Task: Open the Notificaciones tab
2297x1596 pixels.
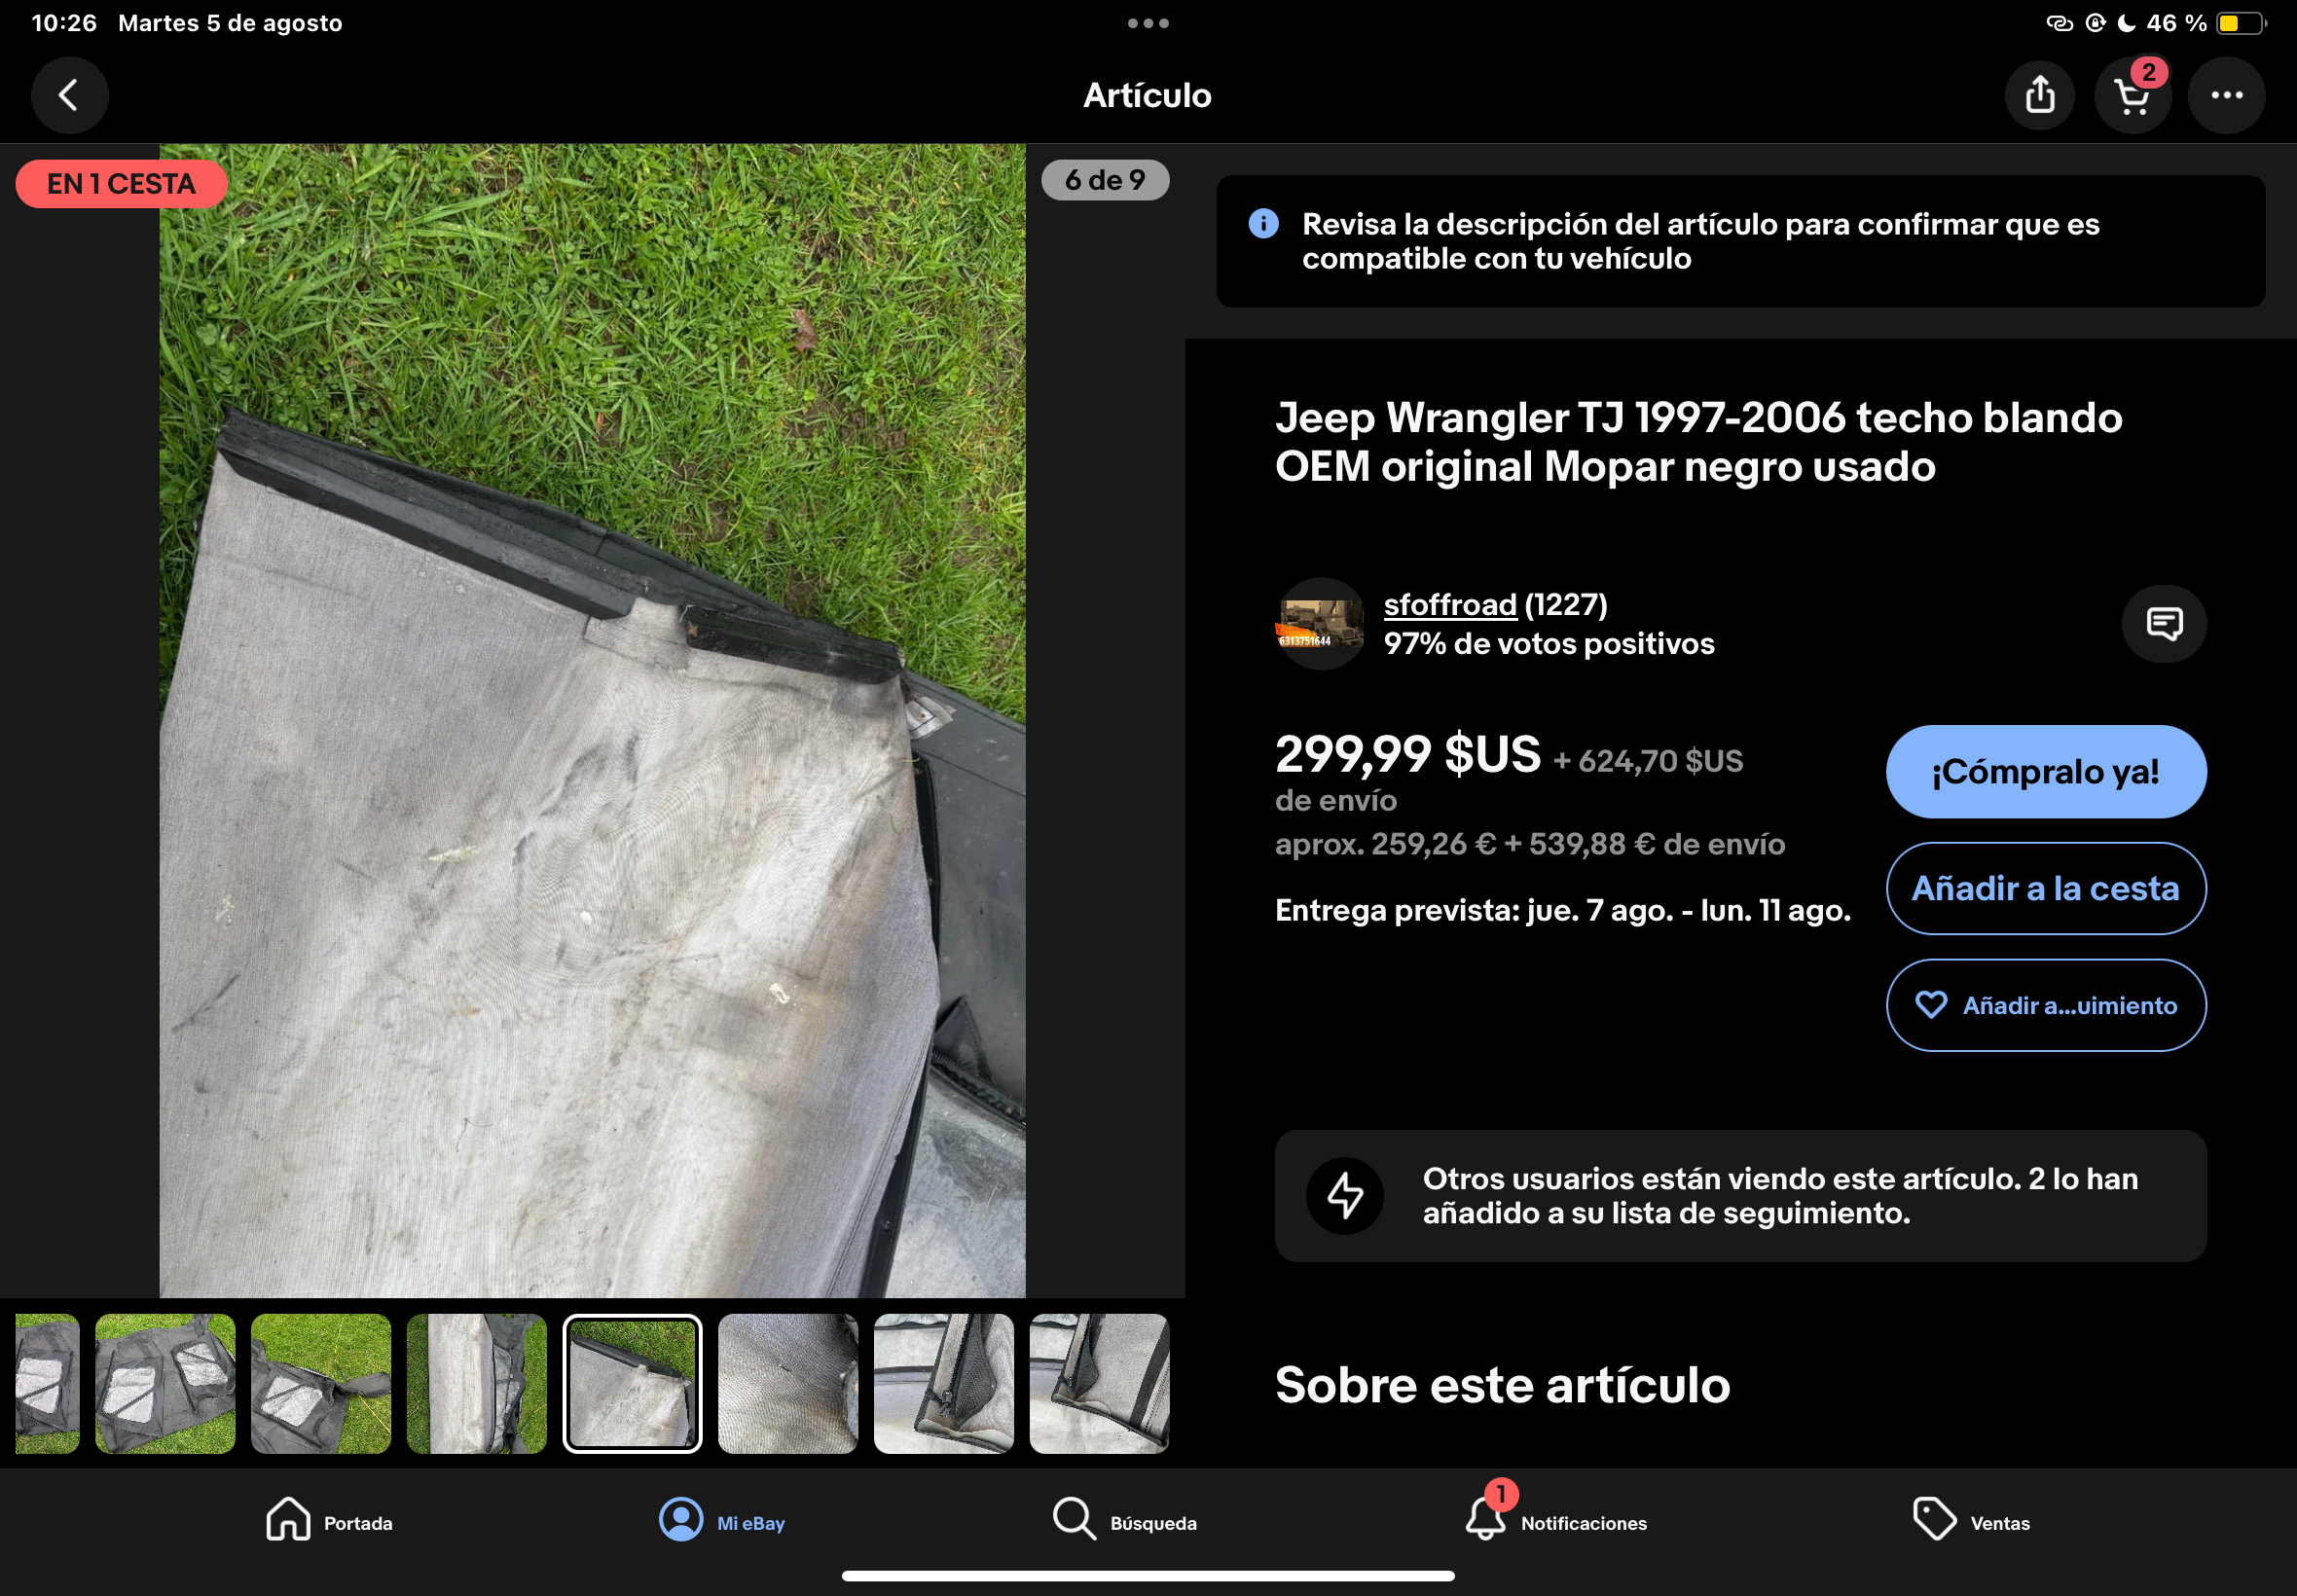Action: pos(1555,1520)
